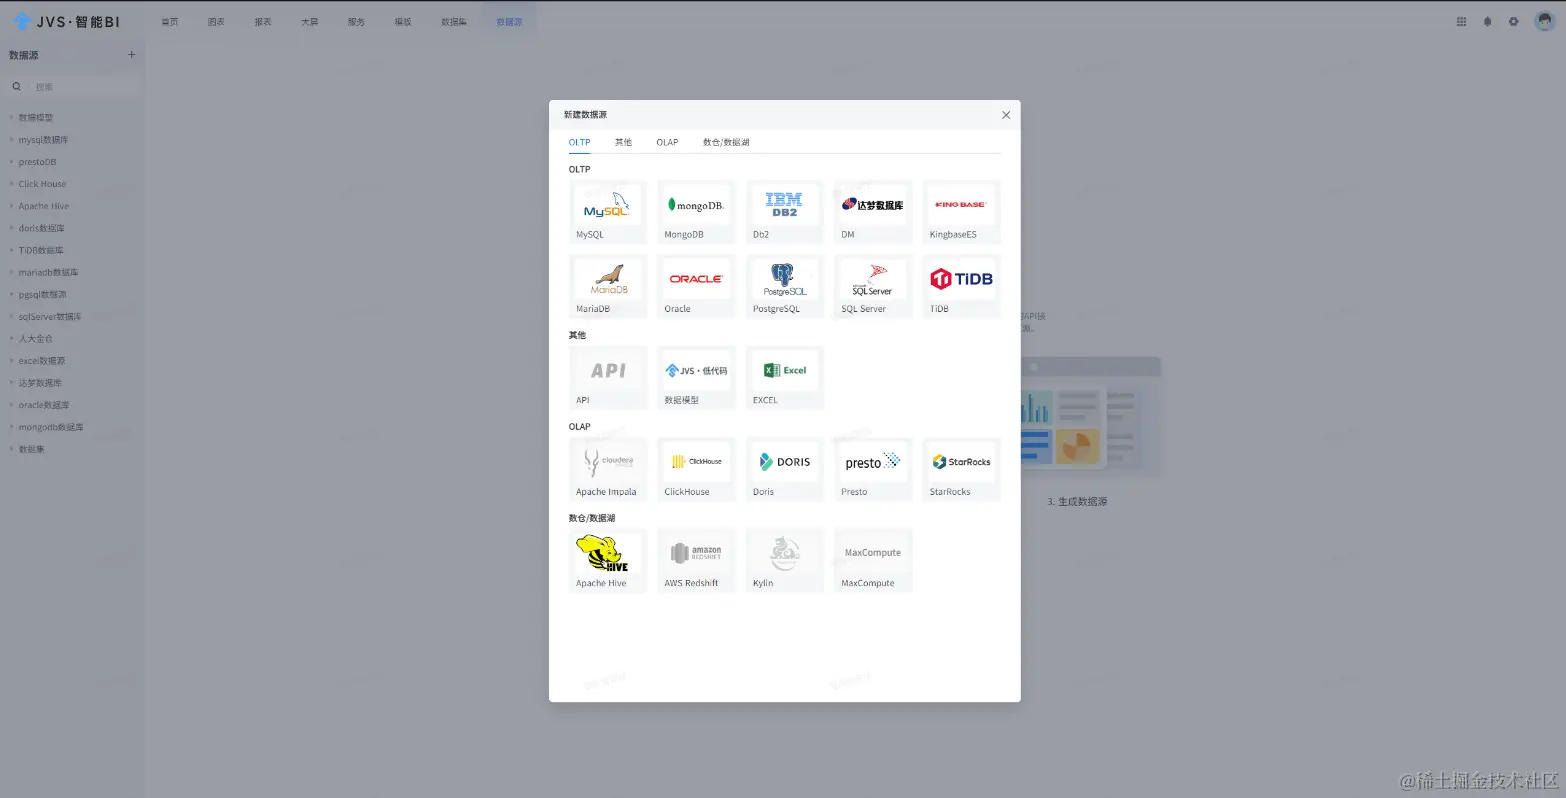The height and width of the screenshot is (798, 1566).
Task: Select the EXCEL data source card
Action: [x=785, y=378]
